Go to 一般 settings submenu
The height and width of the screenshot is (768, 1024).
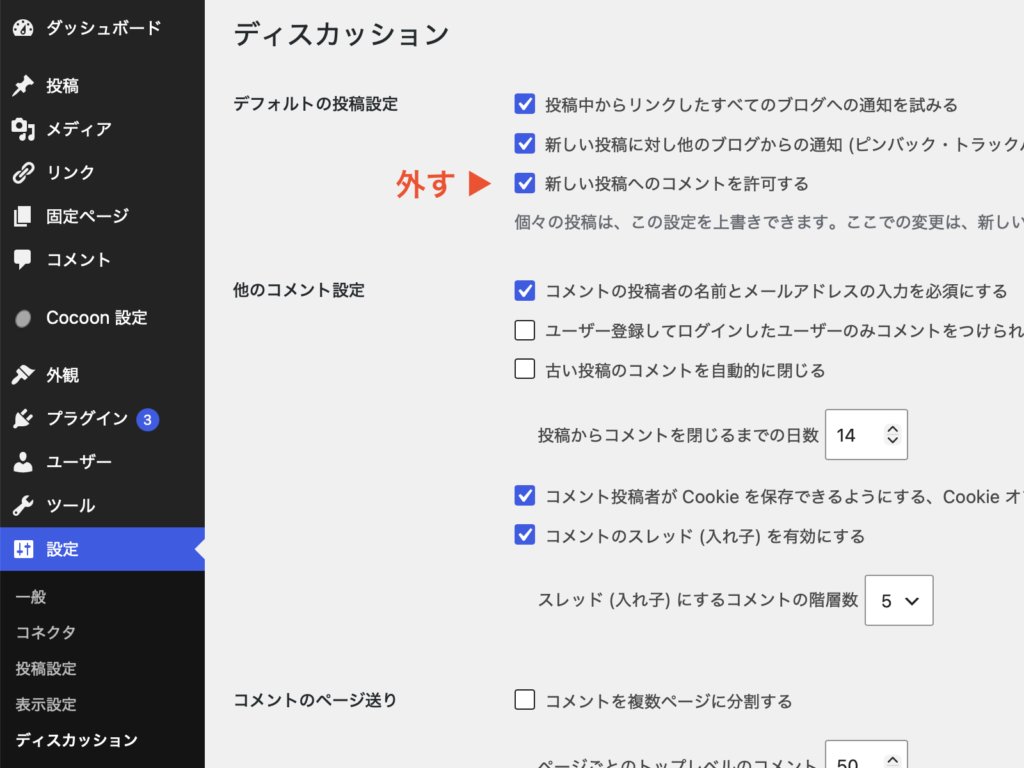pos(31,597)
